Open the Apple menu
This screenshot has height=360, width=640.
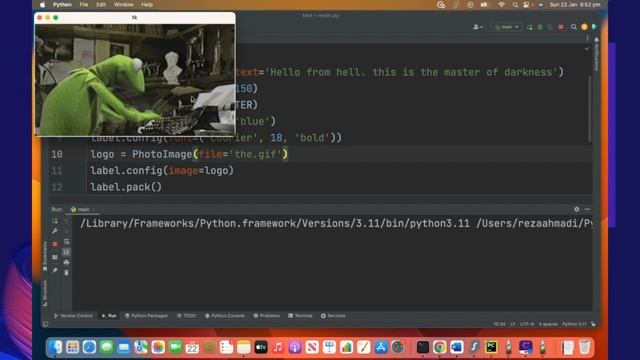pos(42,4)
